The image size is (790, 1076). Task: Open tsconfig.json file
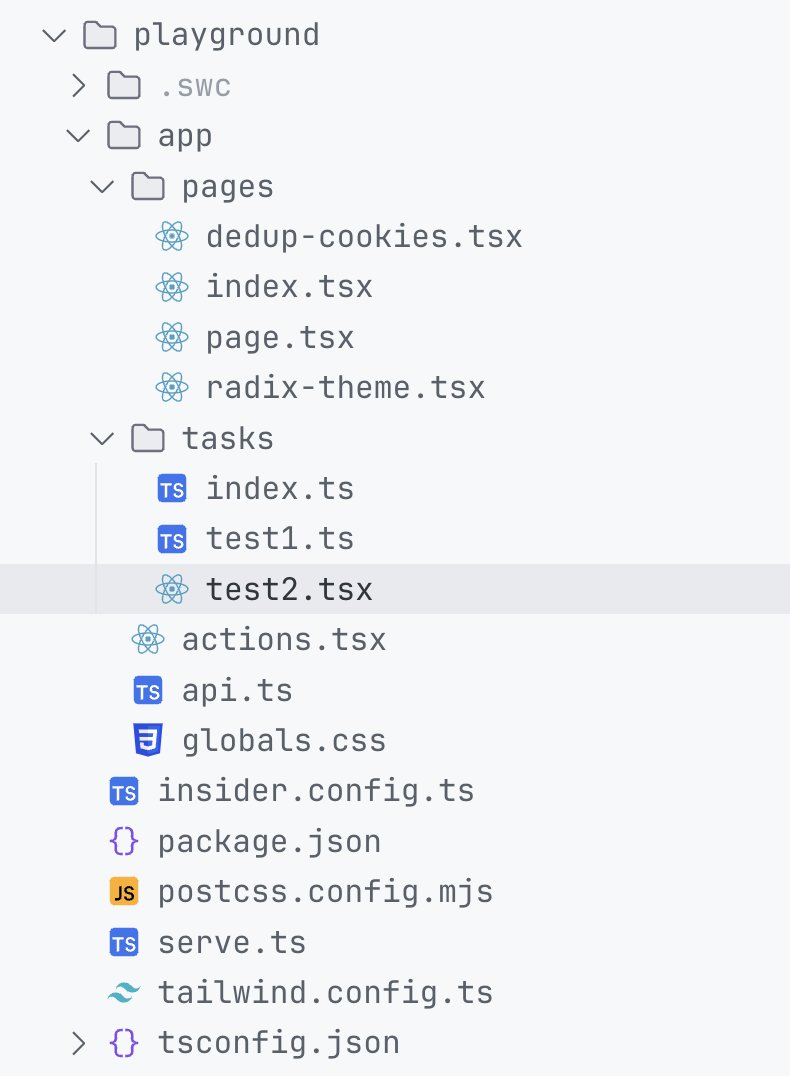click(x=279, y=1044)
